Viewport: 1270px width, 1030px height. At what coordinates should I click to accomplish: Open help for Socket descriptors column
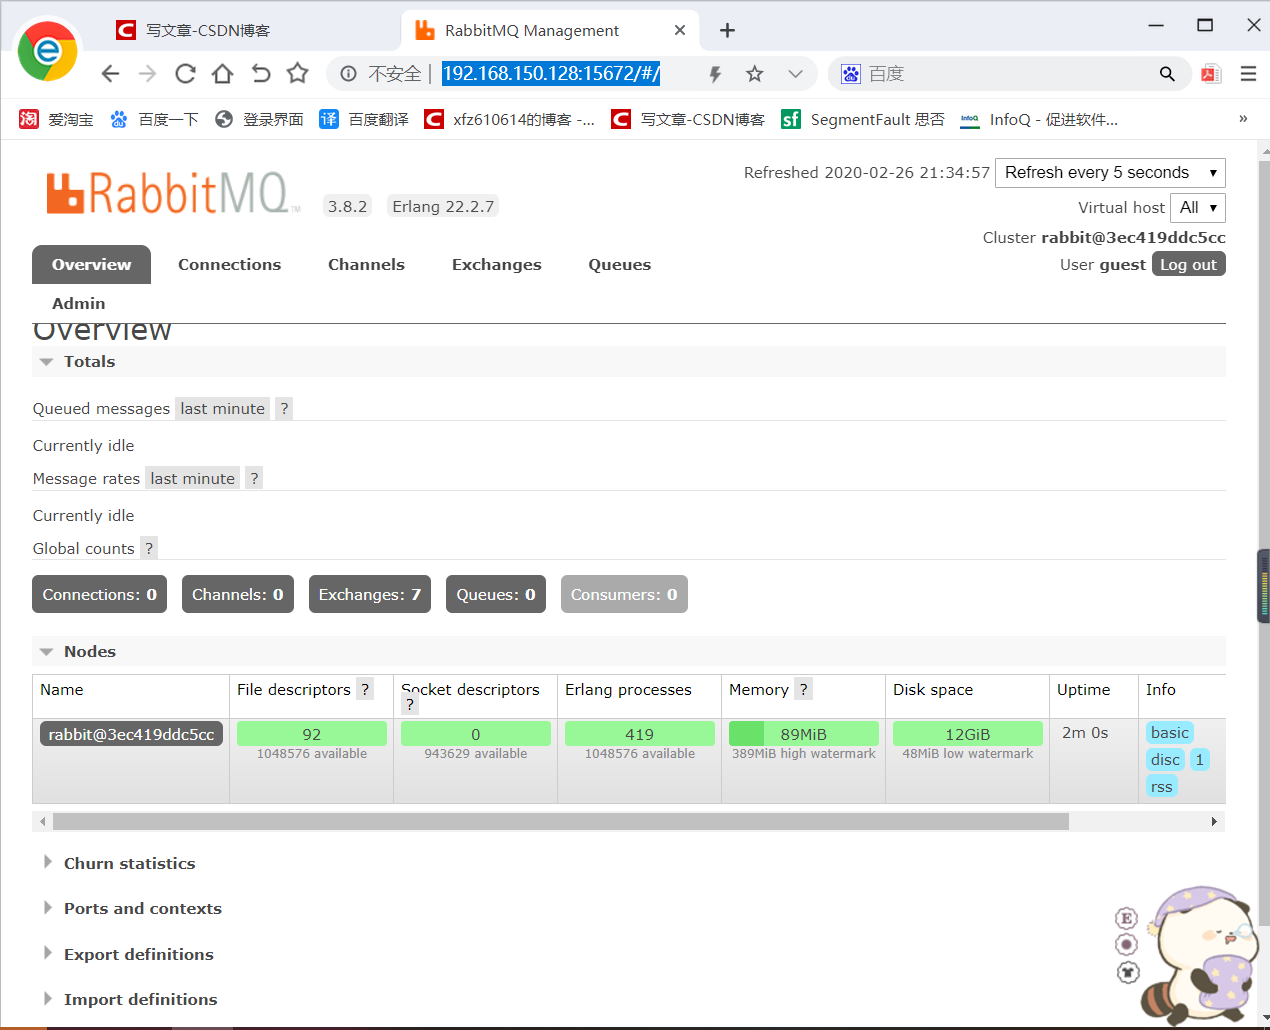click(x=410, y=705)
